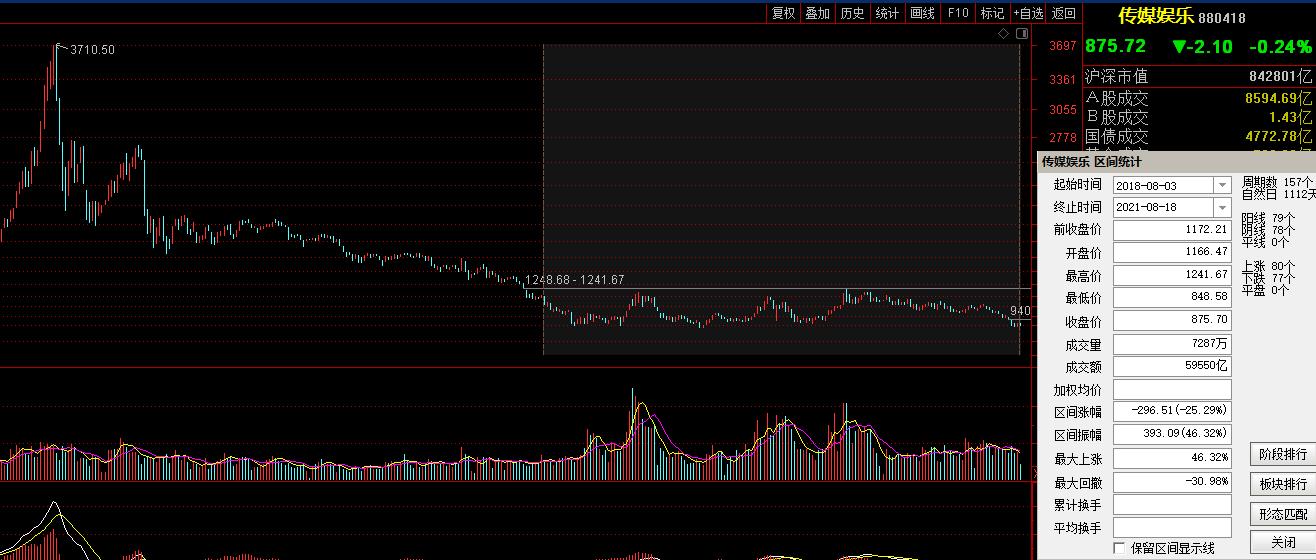Screen dimensions: 1316x560
Task: Click the 板块排行 button
Action: coord(1282,484)
